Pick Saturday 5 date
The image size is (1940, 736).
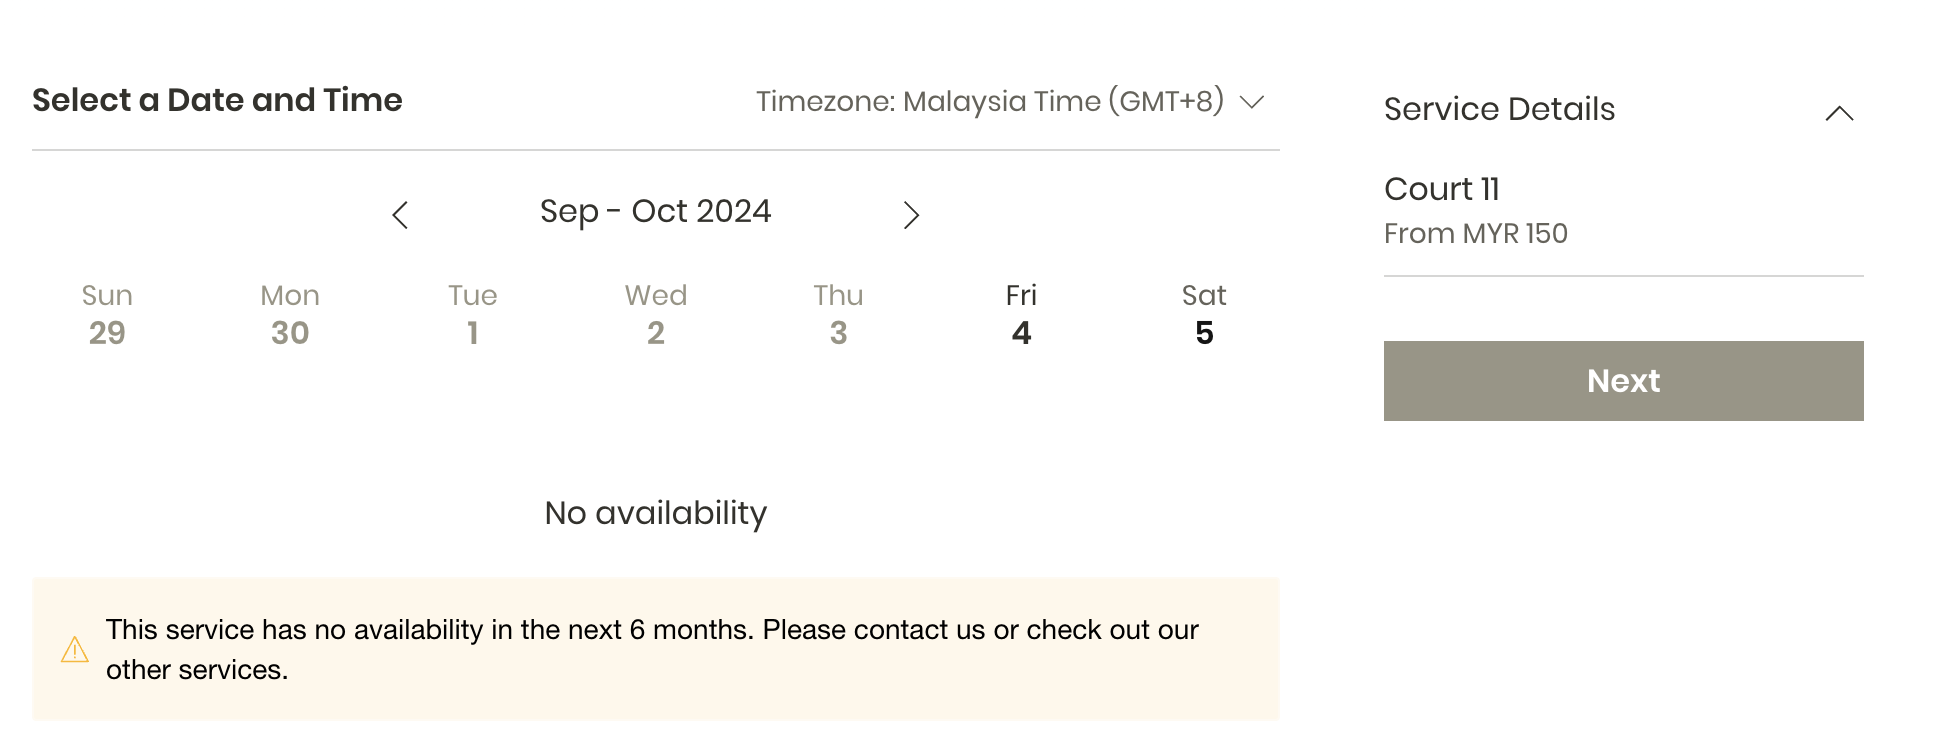[1204, 315]
